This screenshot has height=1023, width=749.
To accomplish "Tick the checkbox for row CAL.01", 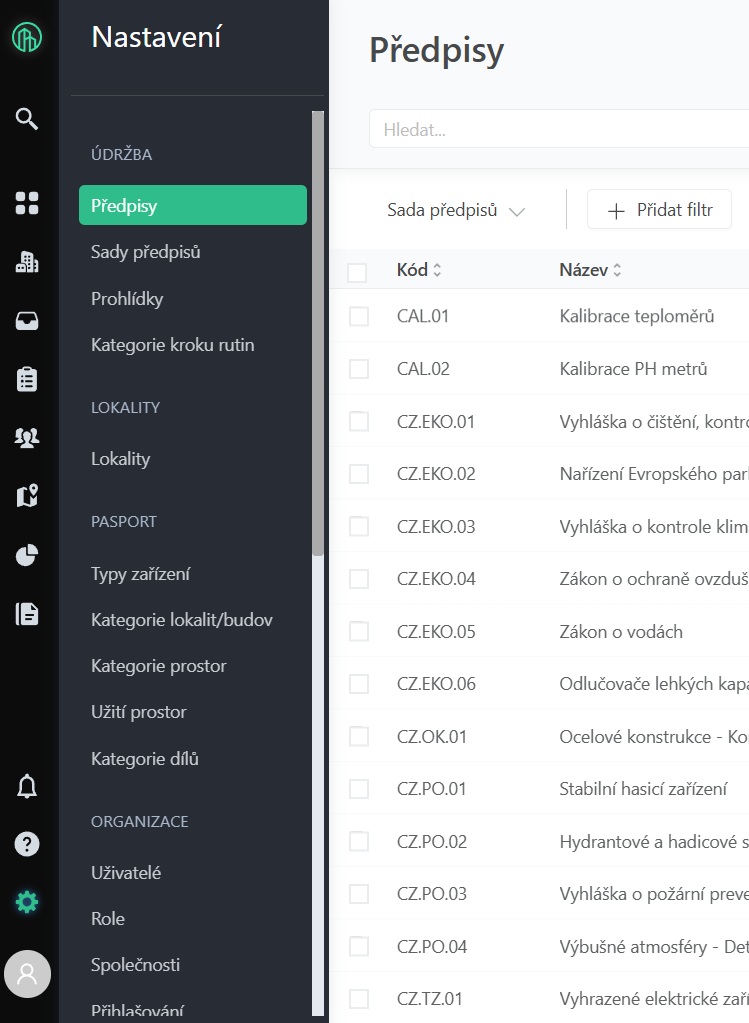I will click(359, 316).
